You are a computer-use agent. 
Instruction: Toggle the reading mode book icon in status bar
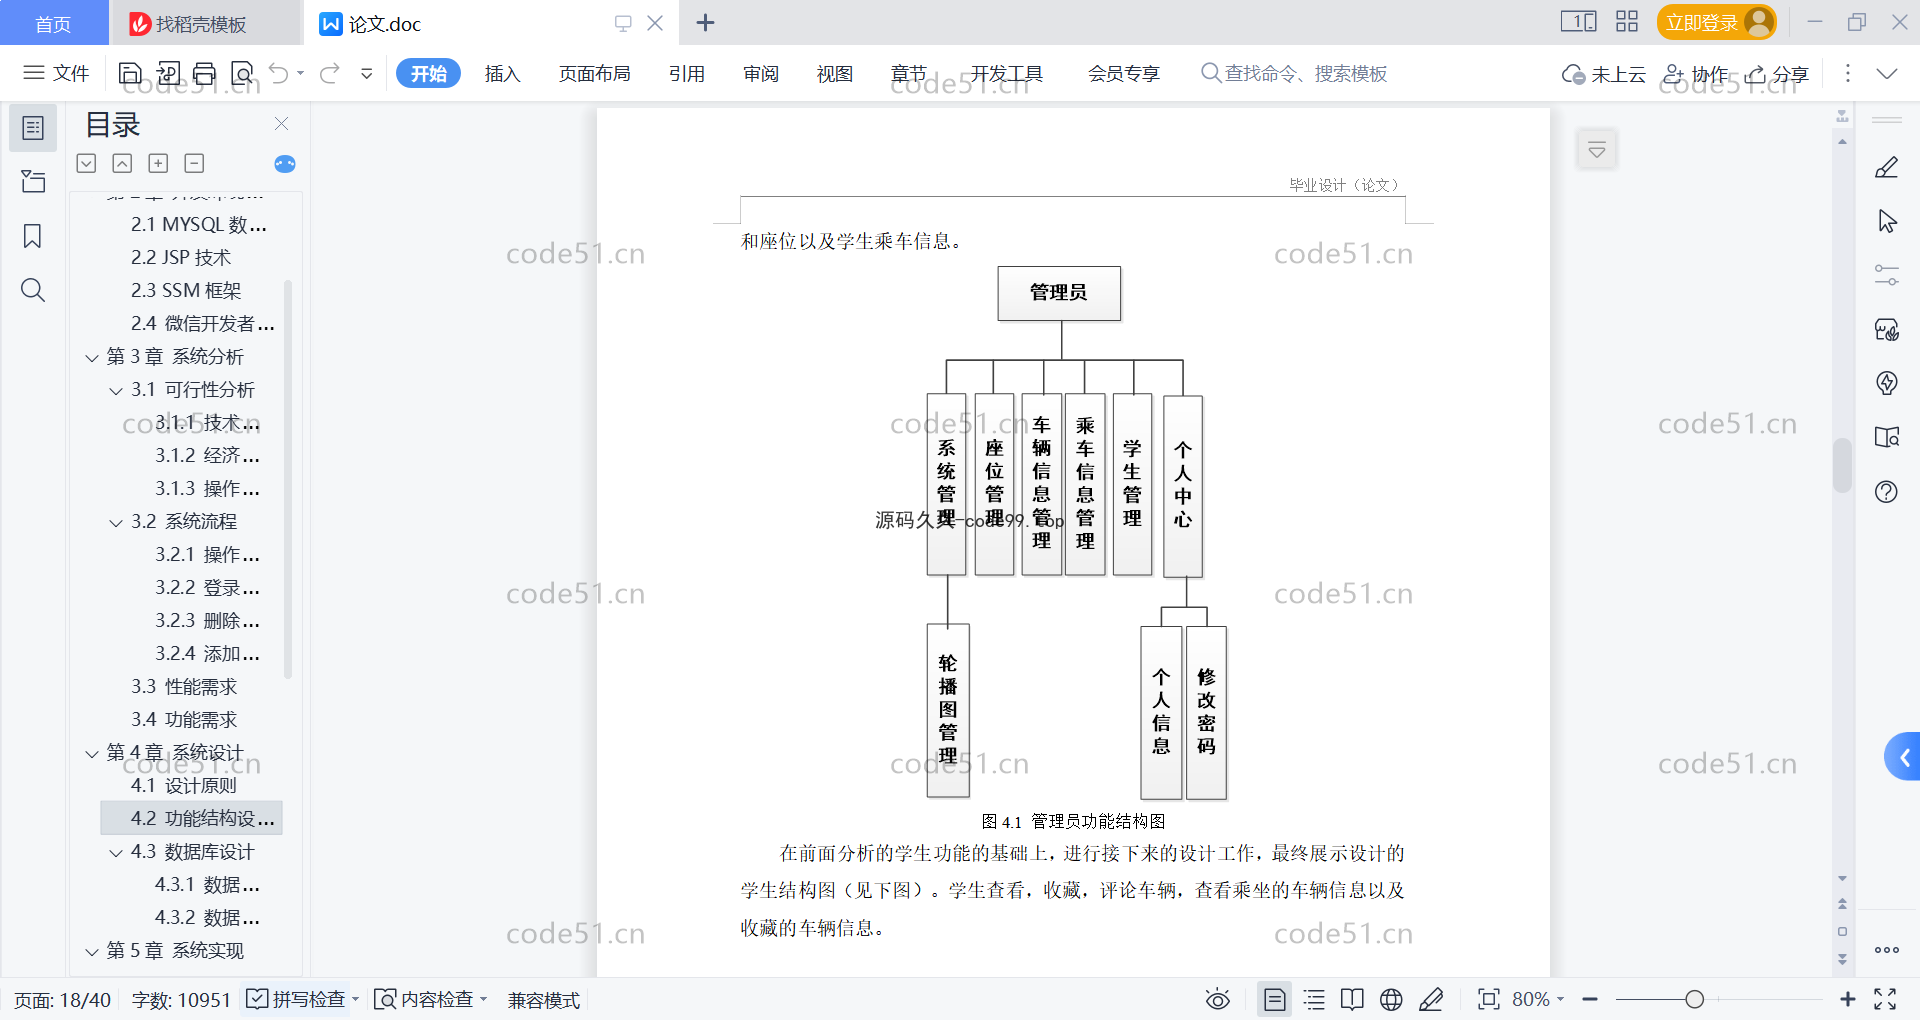coord(1352,999)
